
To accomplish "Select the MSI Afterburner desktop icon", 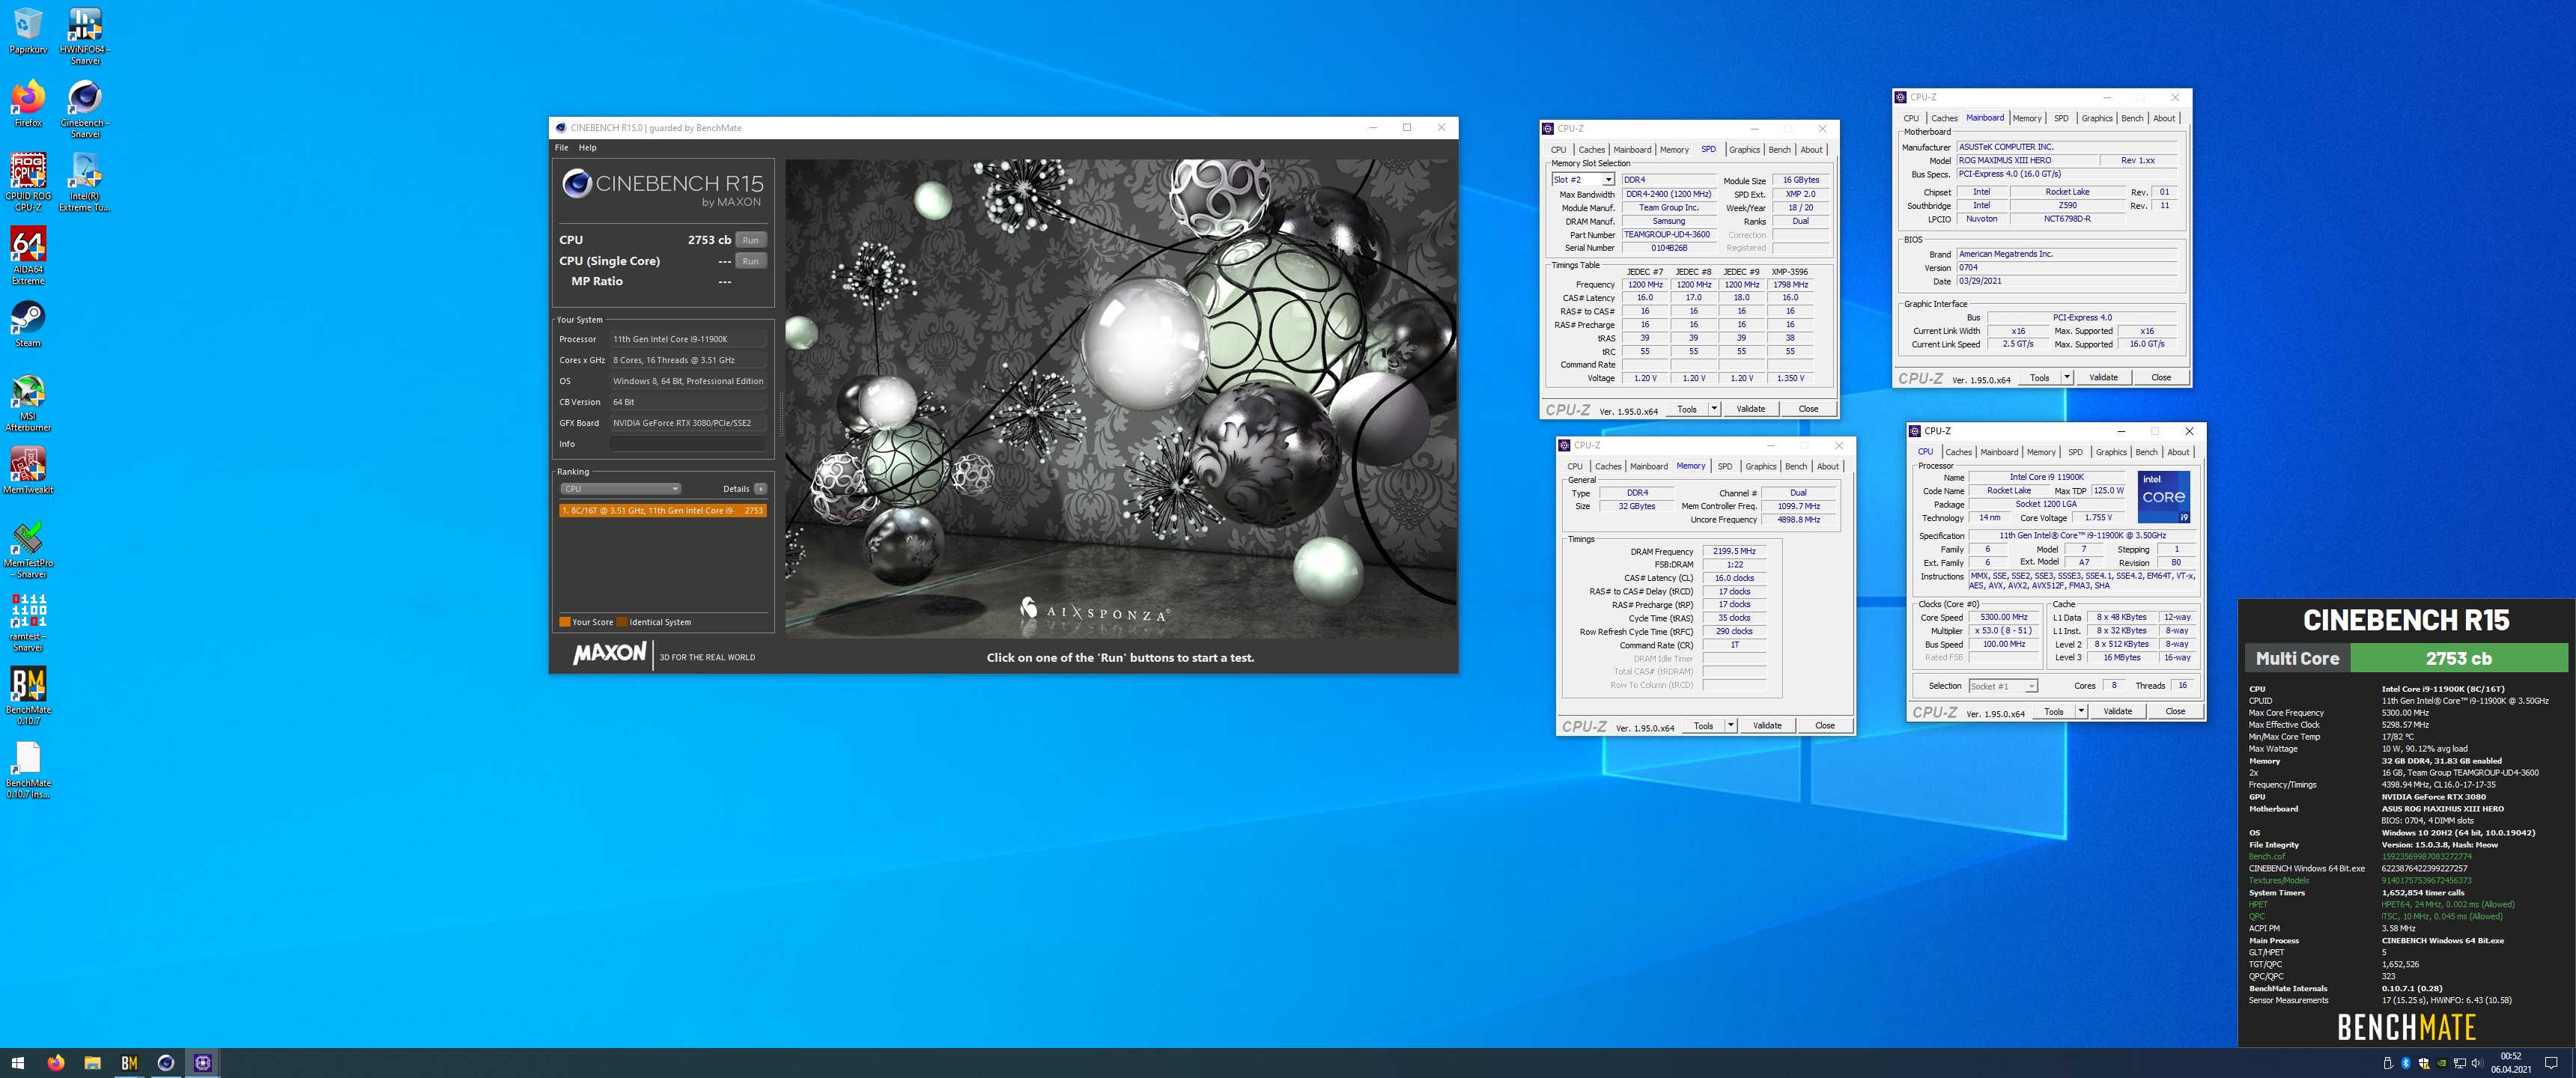I will [x=28, y=402].
